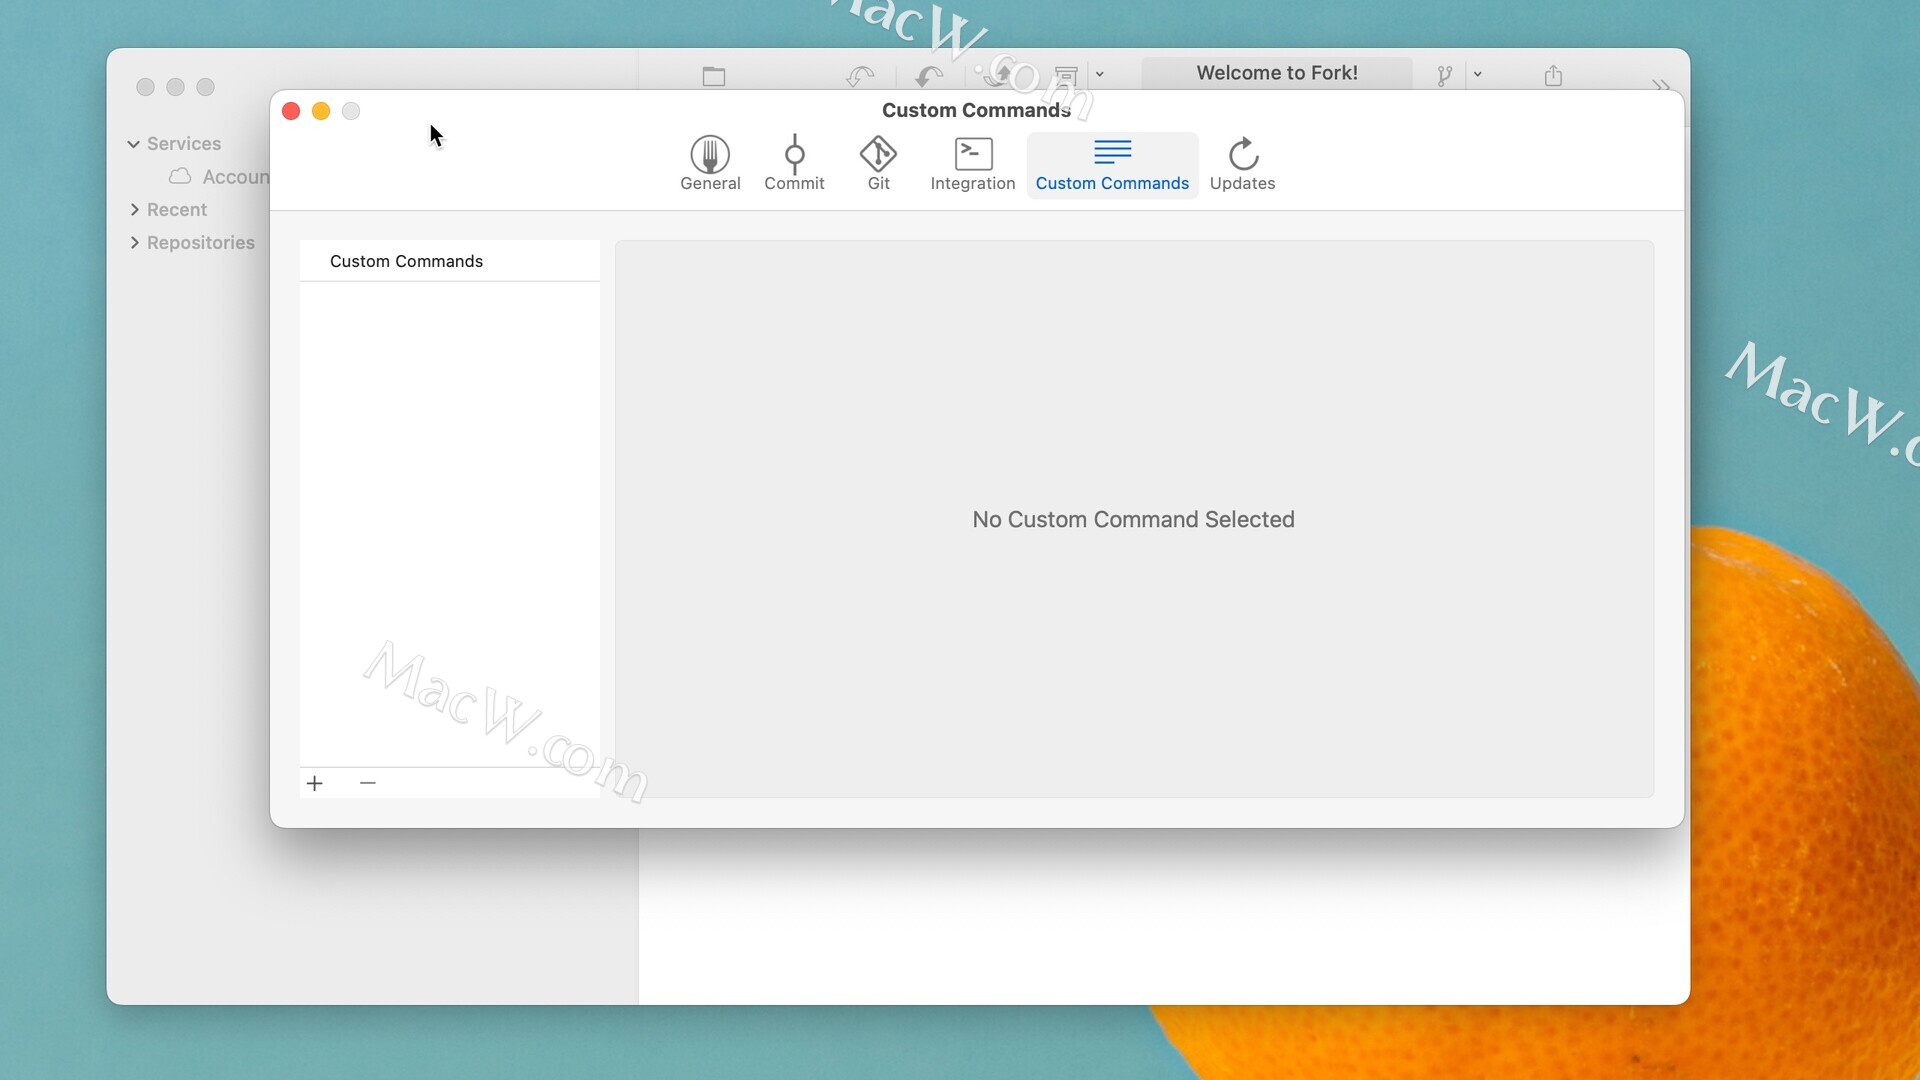
Task: Click the Push icon in Fork toolbar
Action: [x=997, y=76]
